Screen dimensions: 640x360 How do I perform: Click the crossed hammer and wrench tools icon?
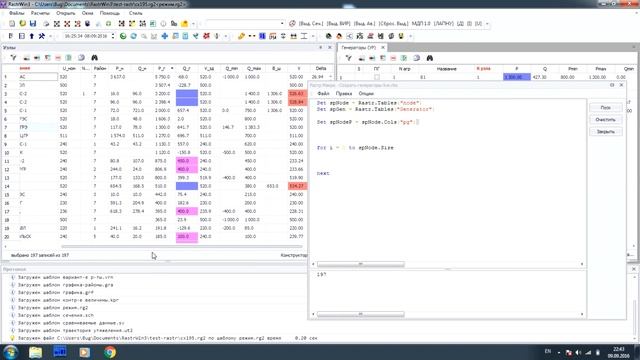(x=42, y=36)
